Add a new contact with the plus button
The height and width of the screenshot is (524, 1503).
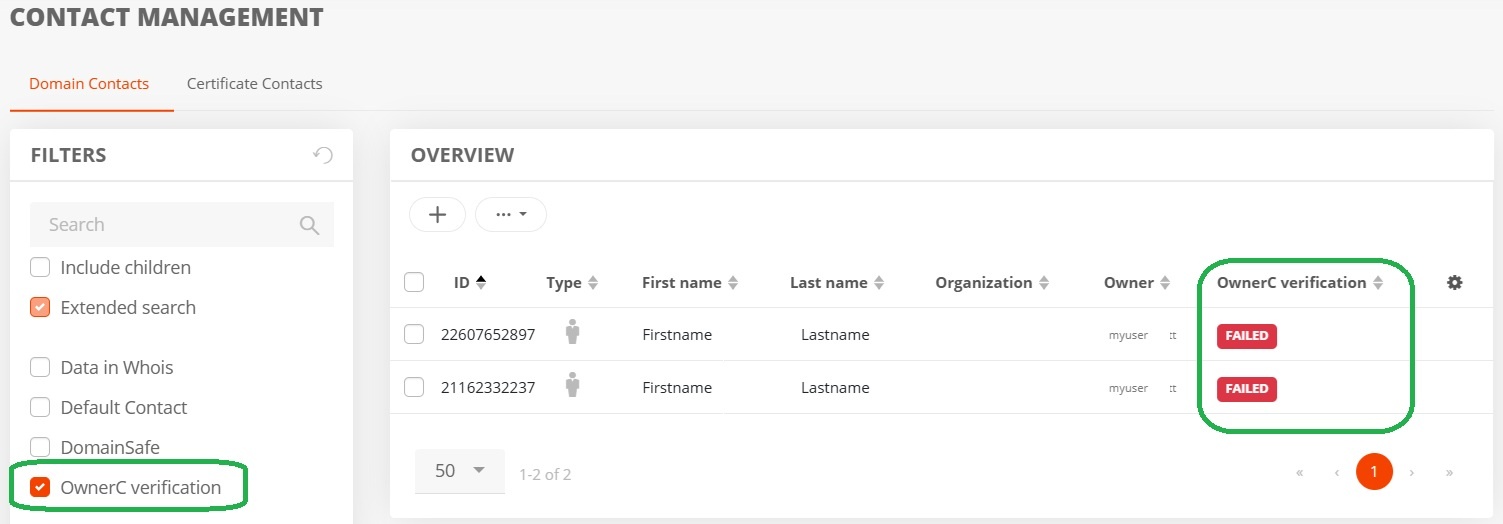coord(437,214)
